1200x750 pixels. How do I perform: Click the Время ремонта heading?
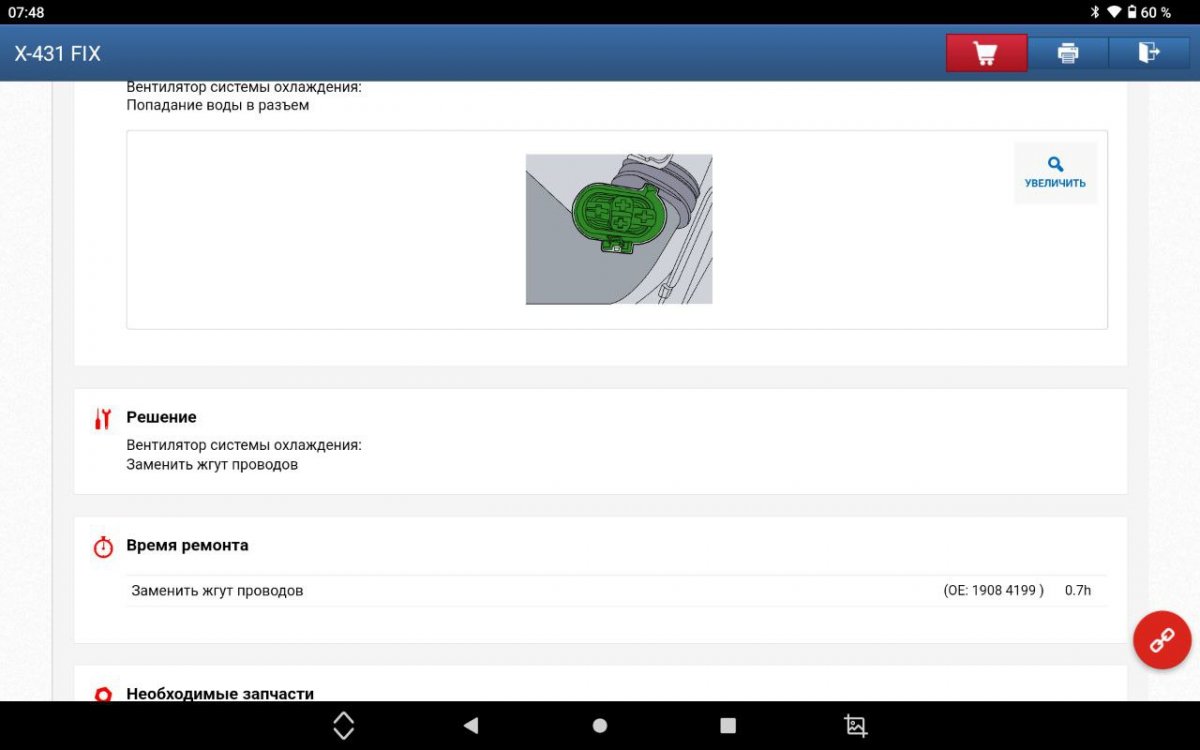(187, 545)
